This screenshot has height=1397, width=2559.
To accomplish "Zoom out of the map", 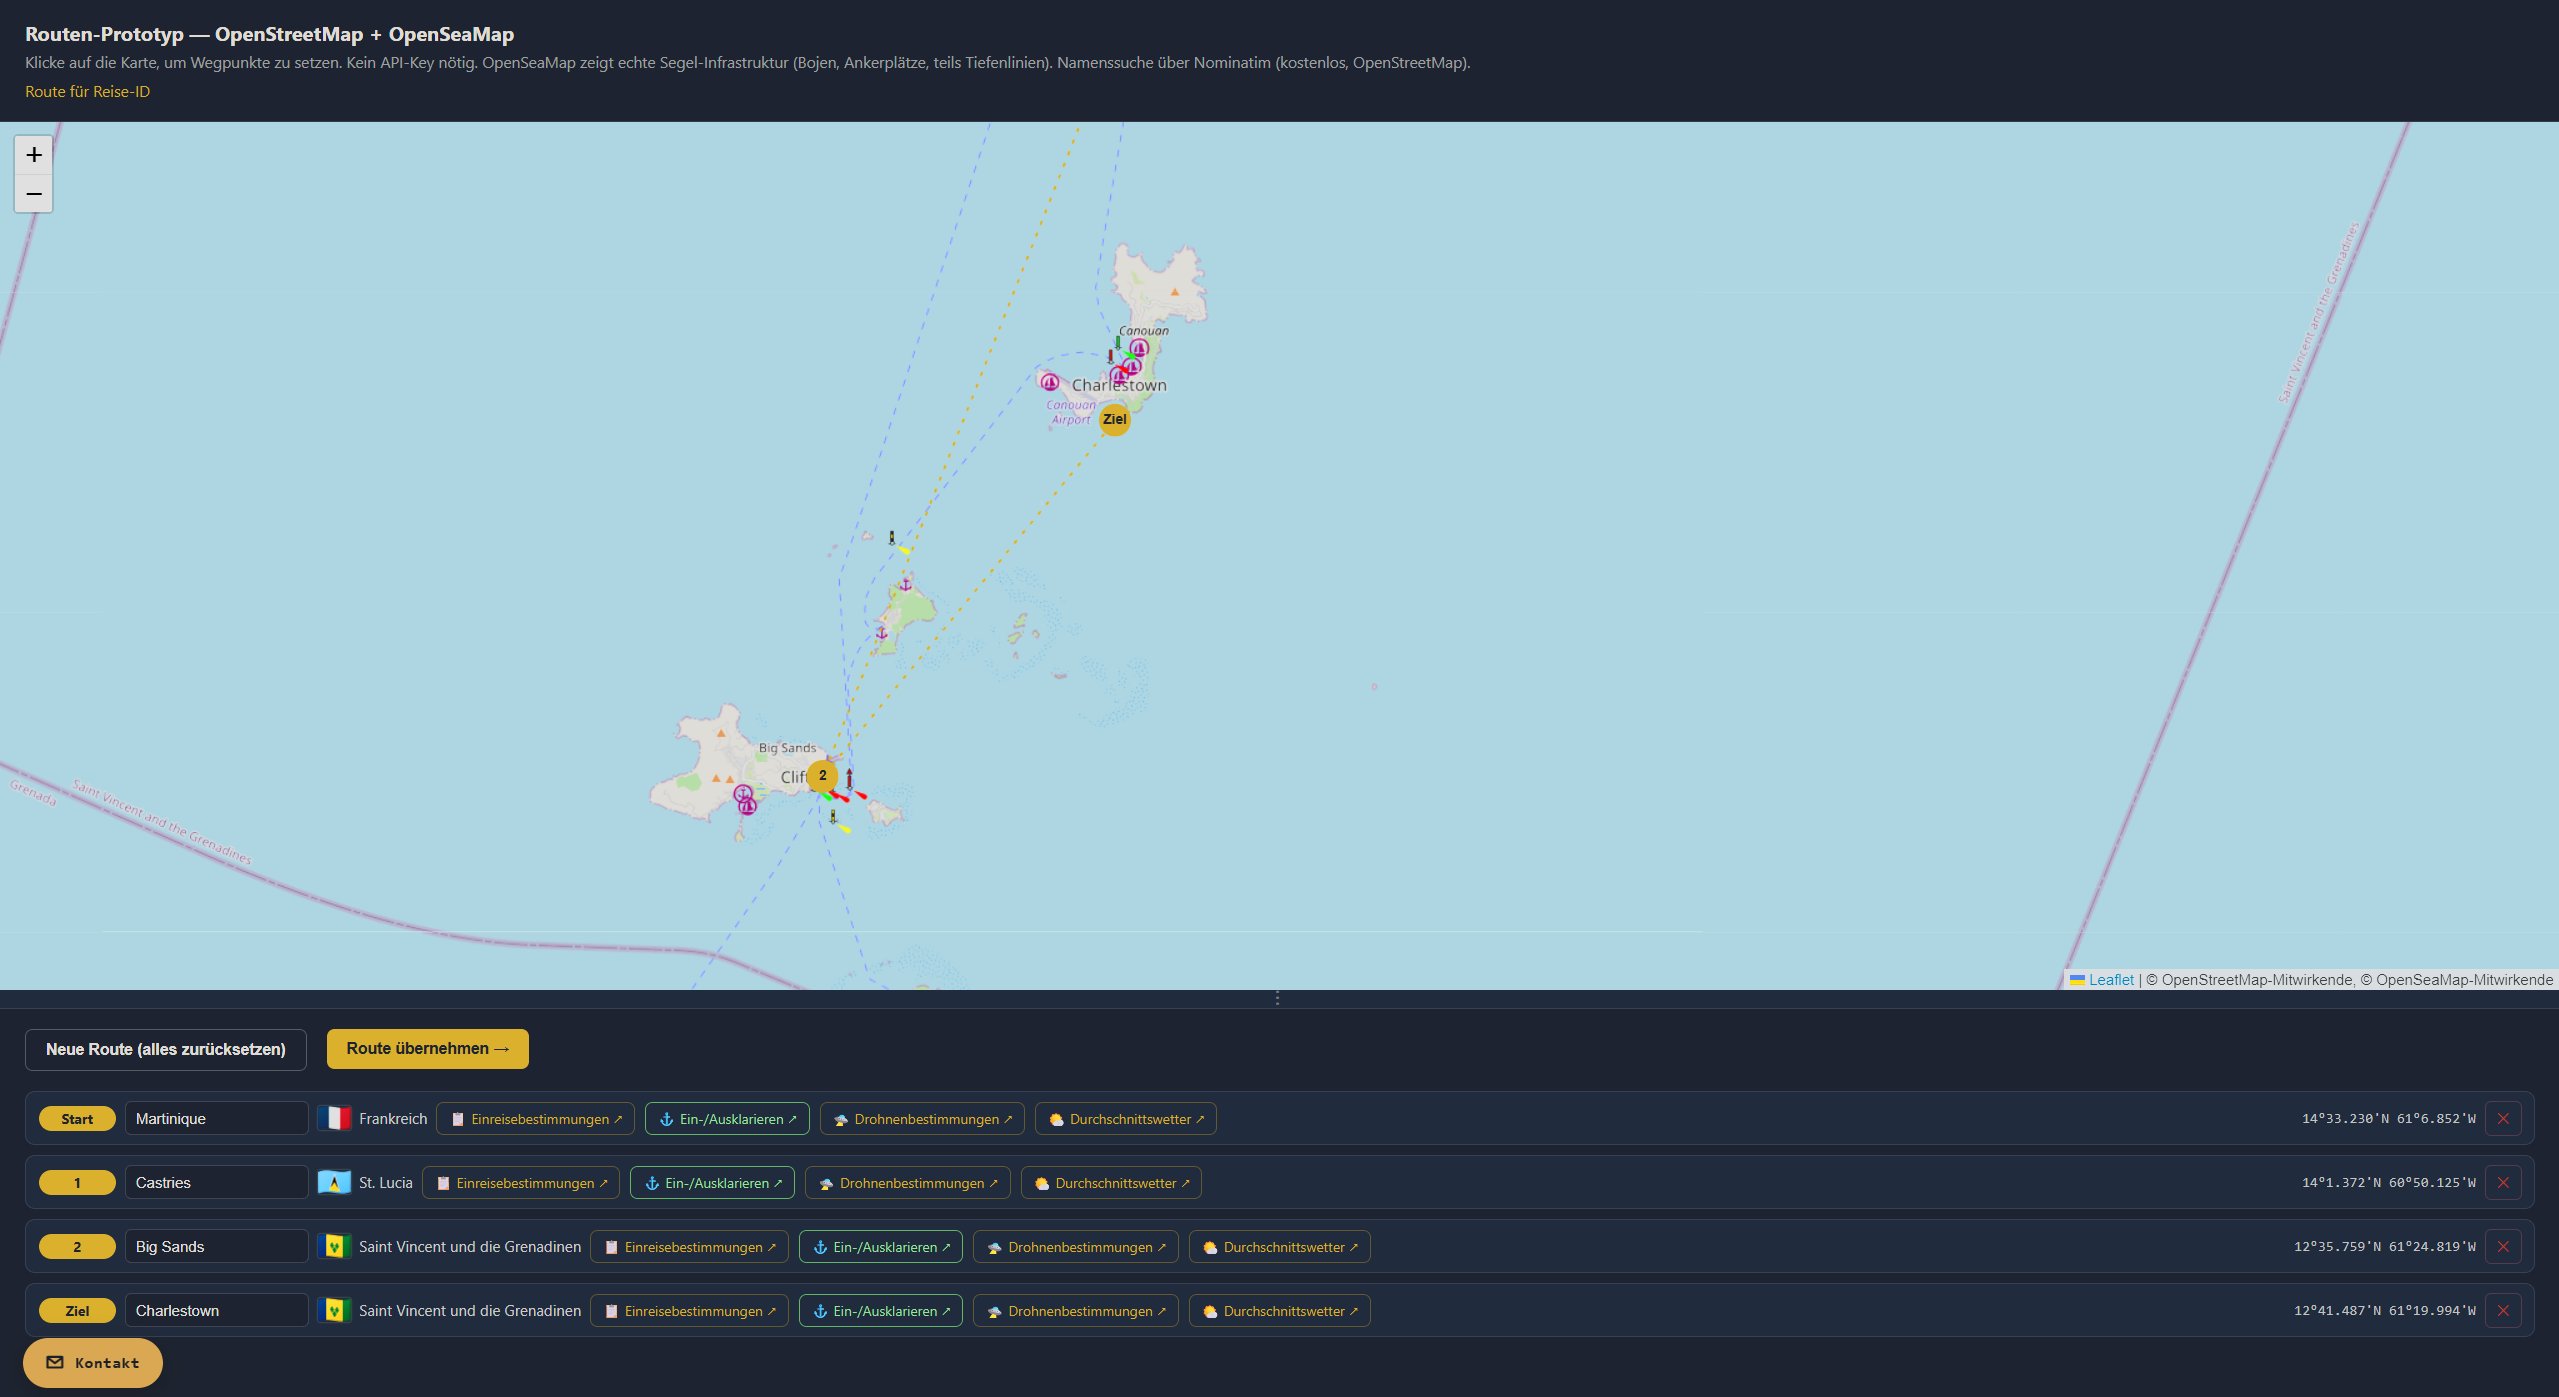I will pyautogui.click(x=34, y=194).
